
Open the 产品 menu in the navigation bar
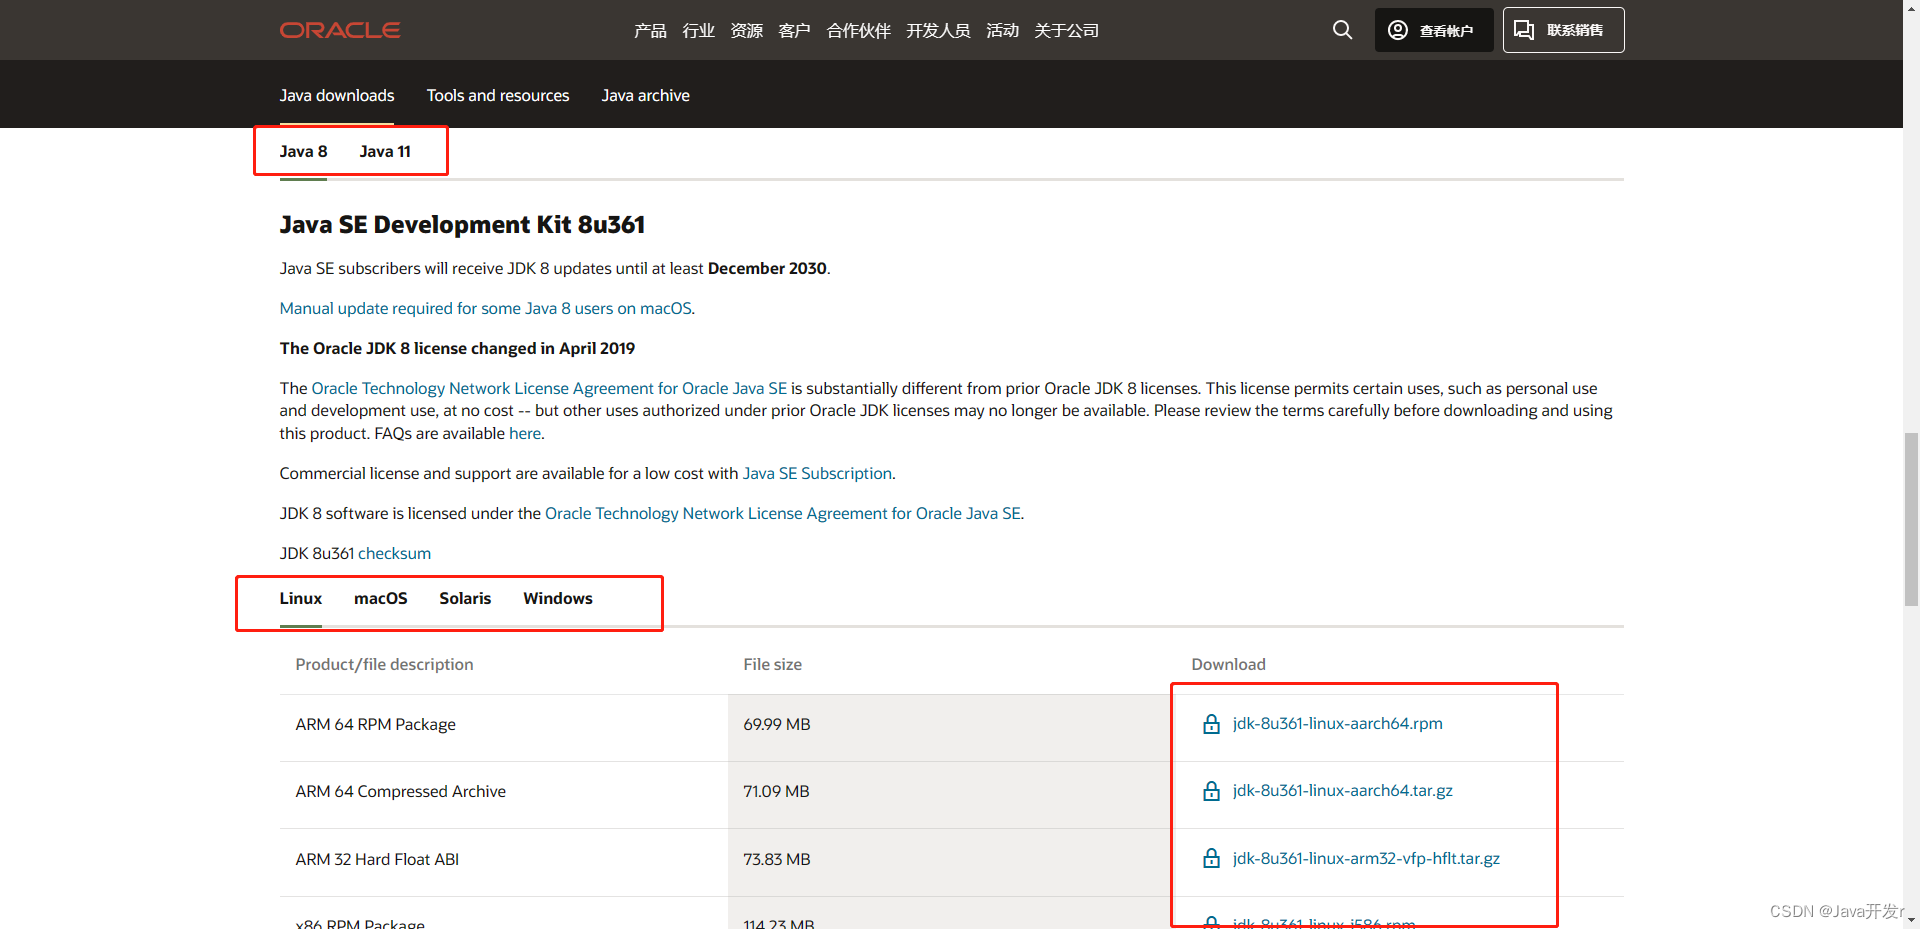pyautogui.click(x=650, y=30)
